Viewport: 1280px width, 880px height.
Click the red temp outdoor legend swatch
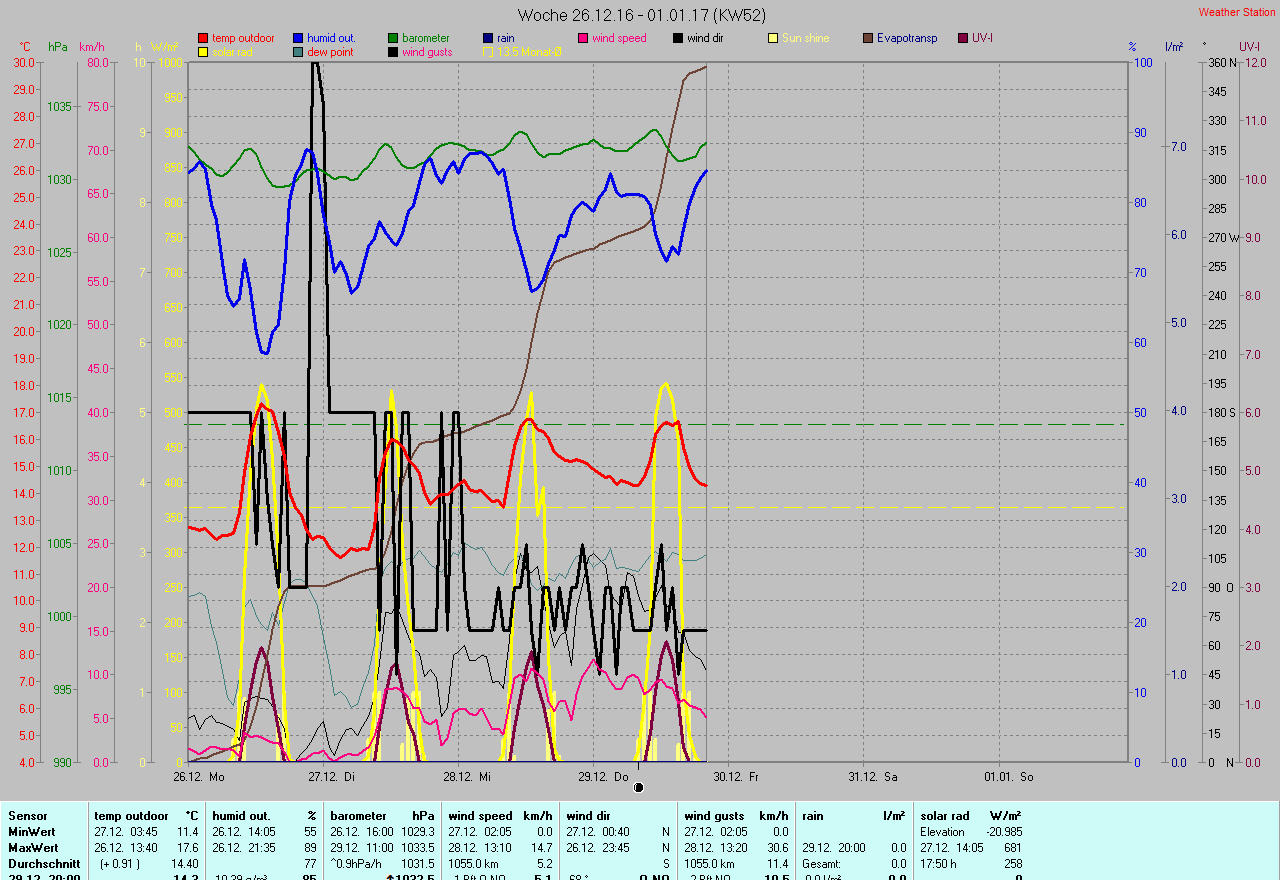(x=204, y=38)
